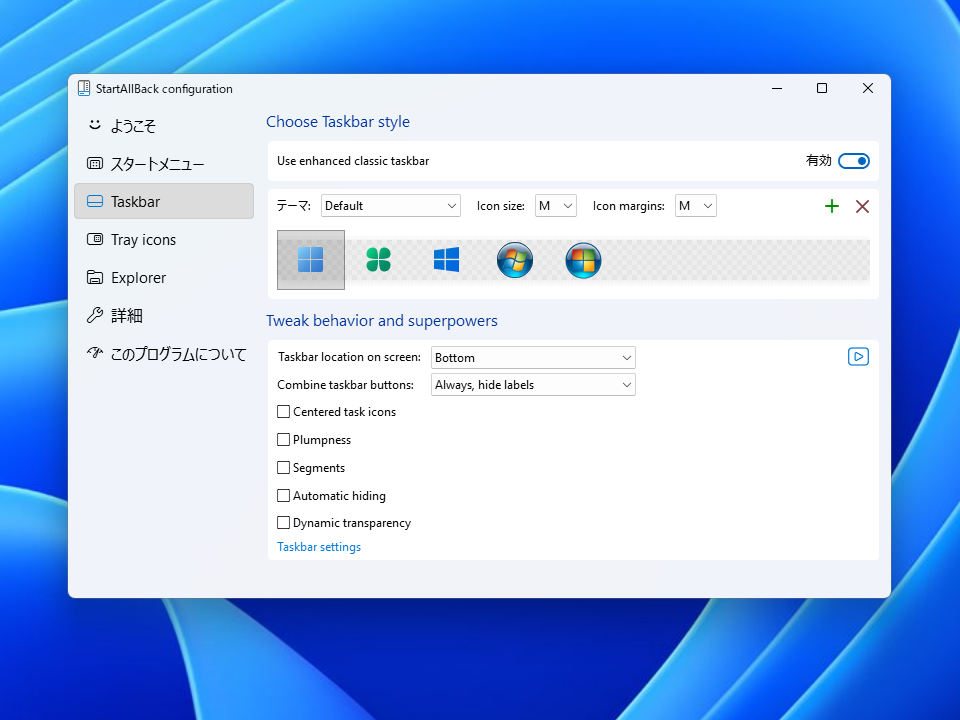
Task: Click the "Tweak behavior and superpowers" heading
Action: (382, 321)
